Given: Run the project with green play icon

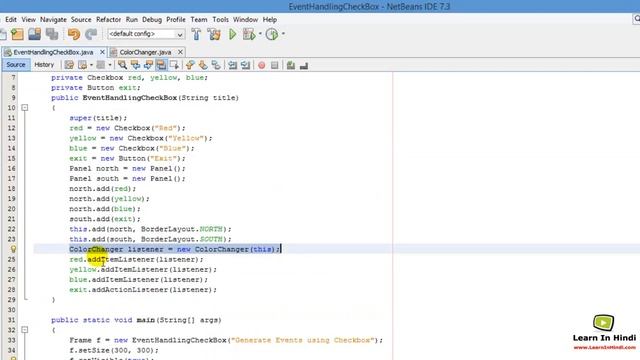Looking at the screenshot, I should coord(232,34).
